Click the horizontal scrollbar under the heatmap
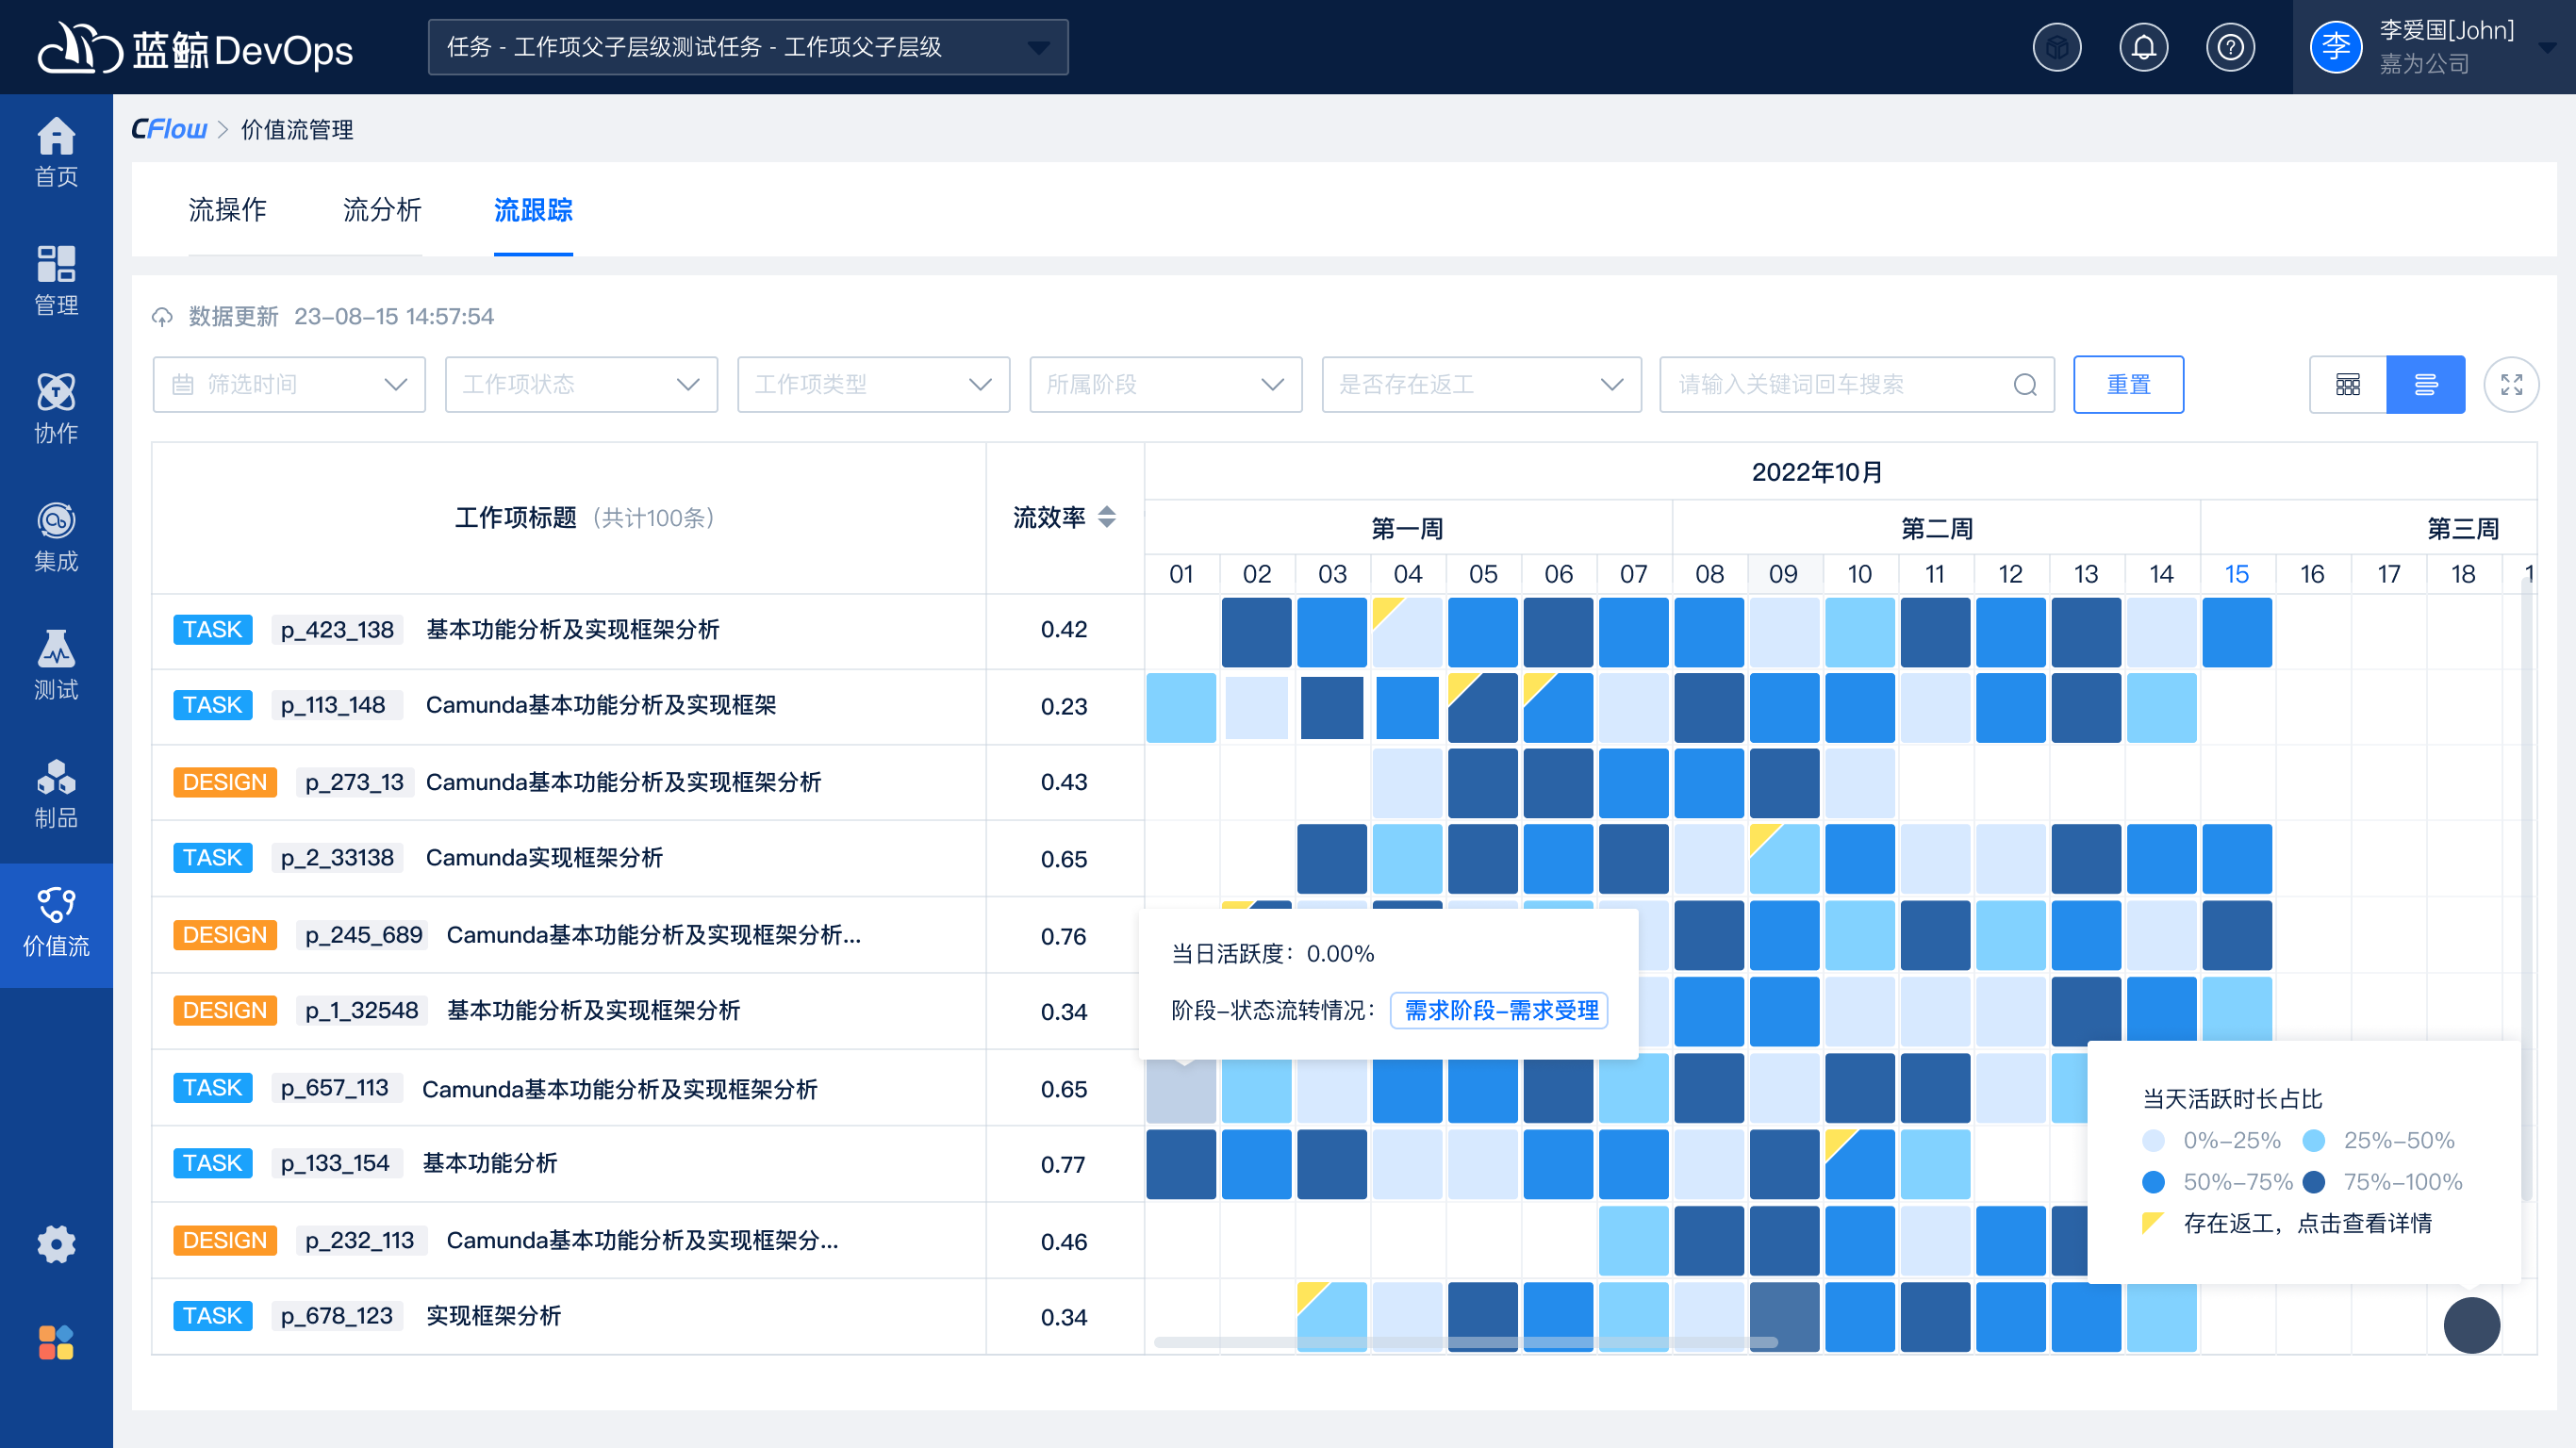Image resolution: width=2576 pixels, height=1448 pixels. (1465, 1342)
